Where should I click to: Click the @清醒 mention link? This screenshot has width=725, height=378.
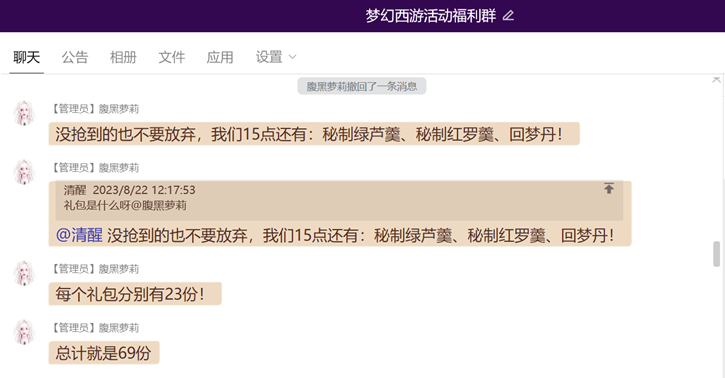tap(79, 235)
